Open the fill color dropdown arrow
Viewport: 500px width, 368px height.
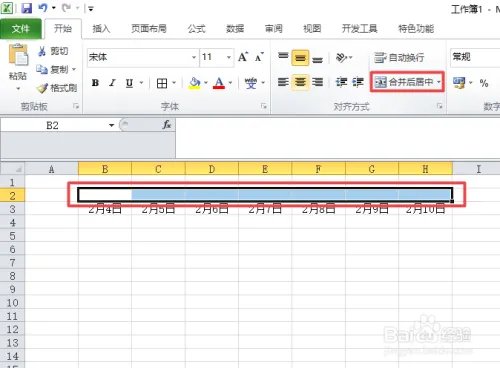pos(206,83)
